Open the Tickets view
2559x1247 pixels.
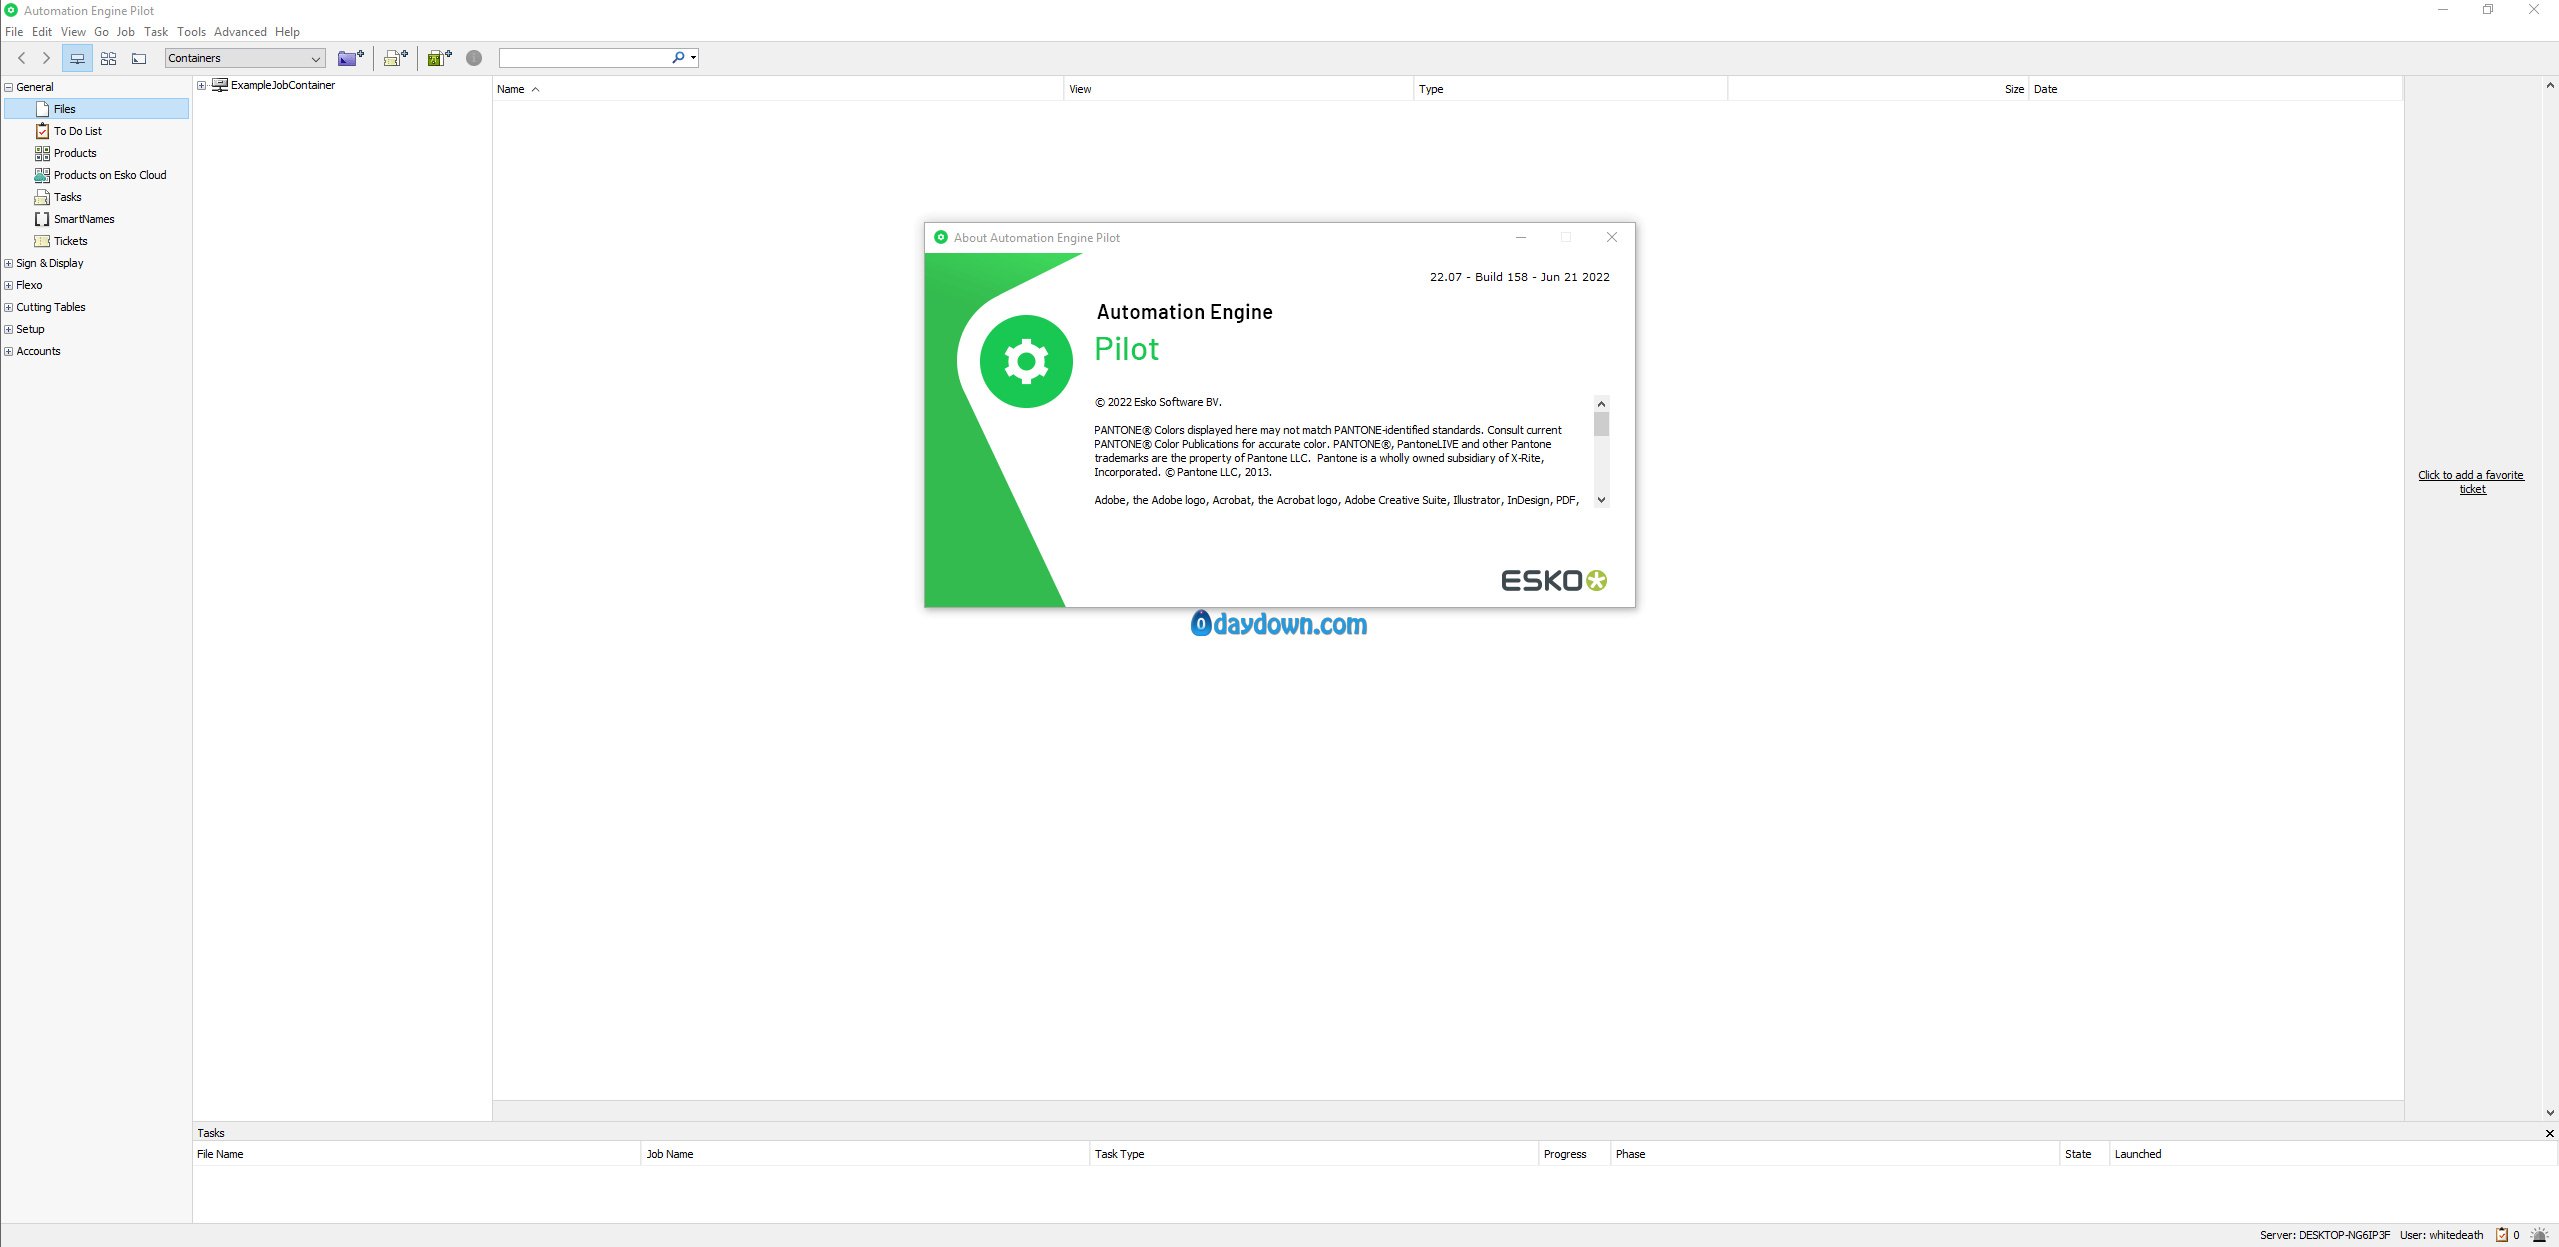70,241
